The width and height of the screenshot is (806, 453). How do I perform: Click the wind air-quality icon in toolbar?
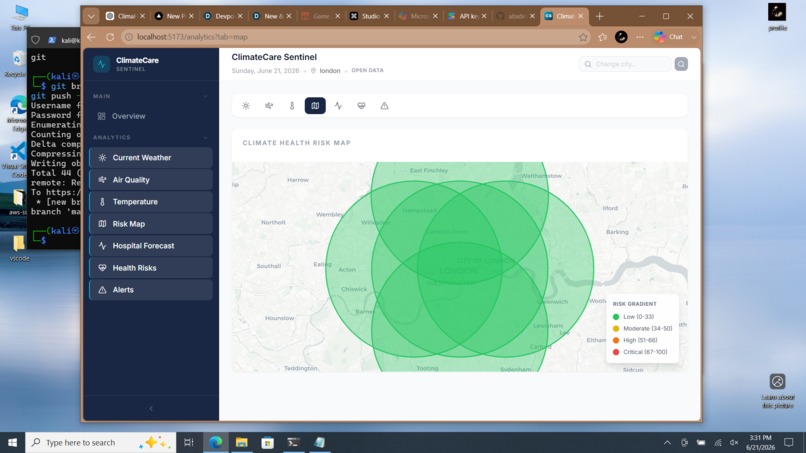pyautogui.click(x=269, y=106)
